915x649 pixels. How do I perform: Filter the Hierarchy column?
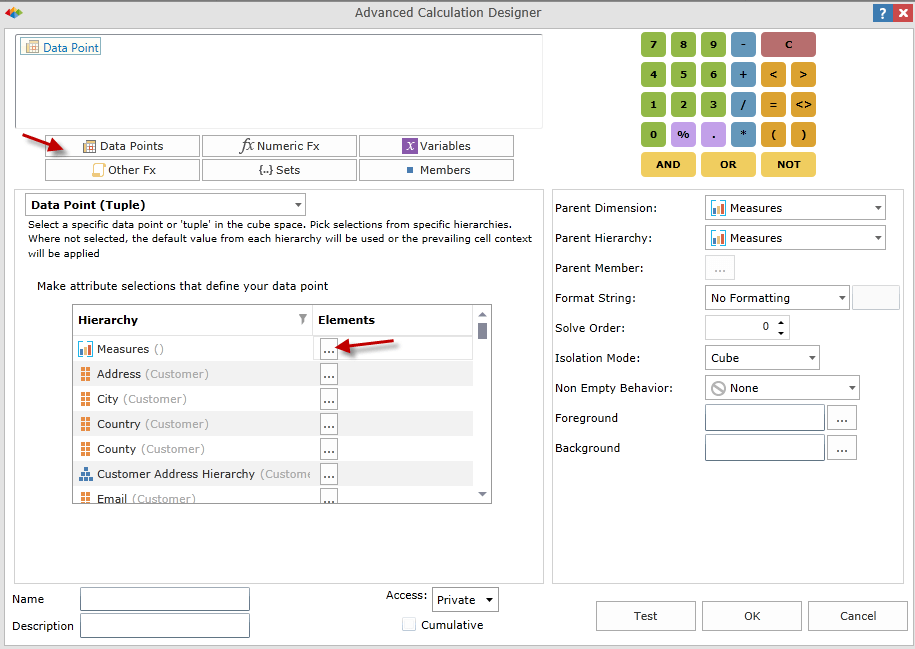point(303,319)
